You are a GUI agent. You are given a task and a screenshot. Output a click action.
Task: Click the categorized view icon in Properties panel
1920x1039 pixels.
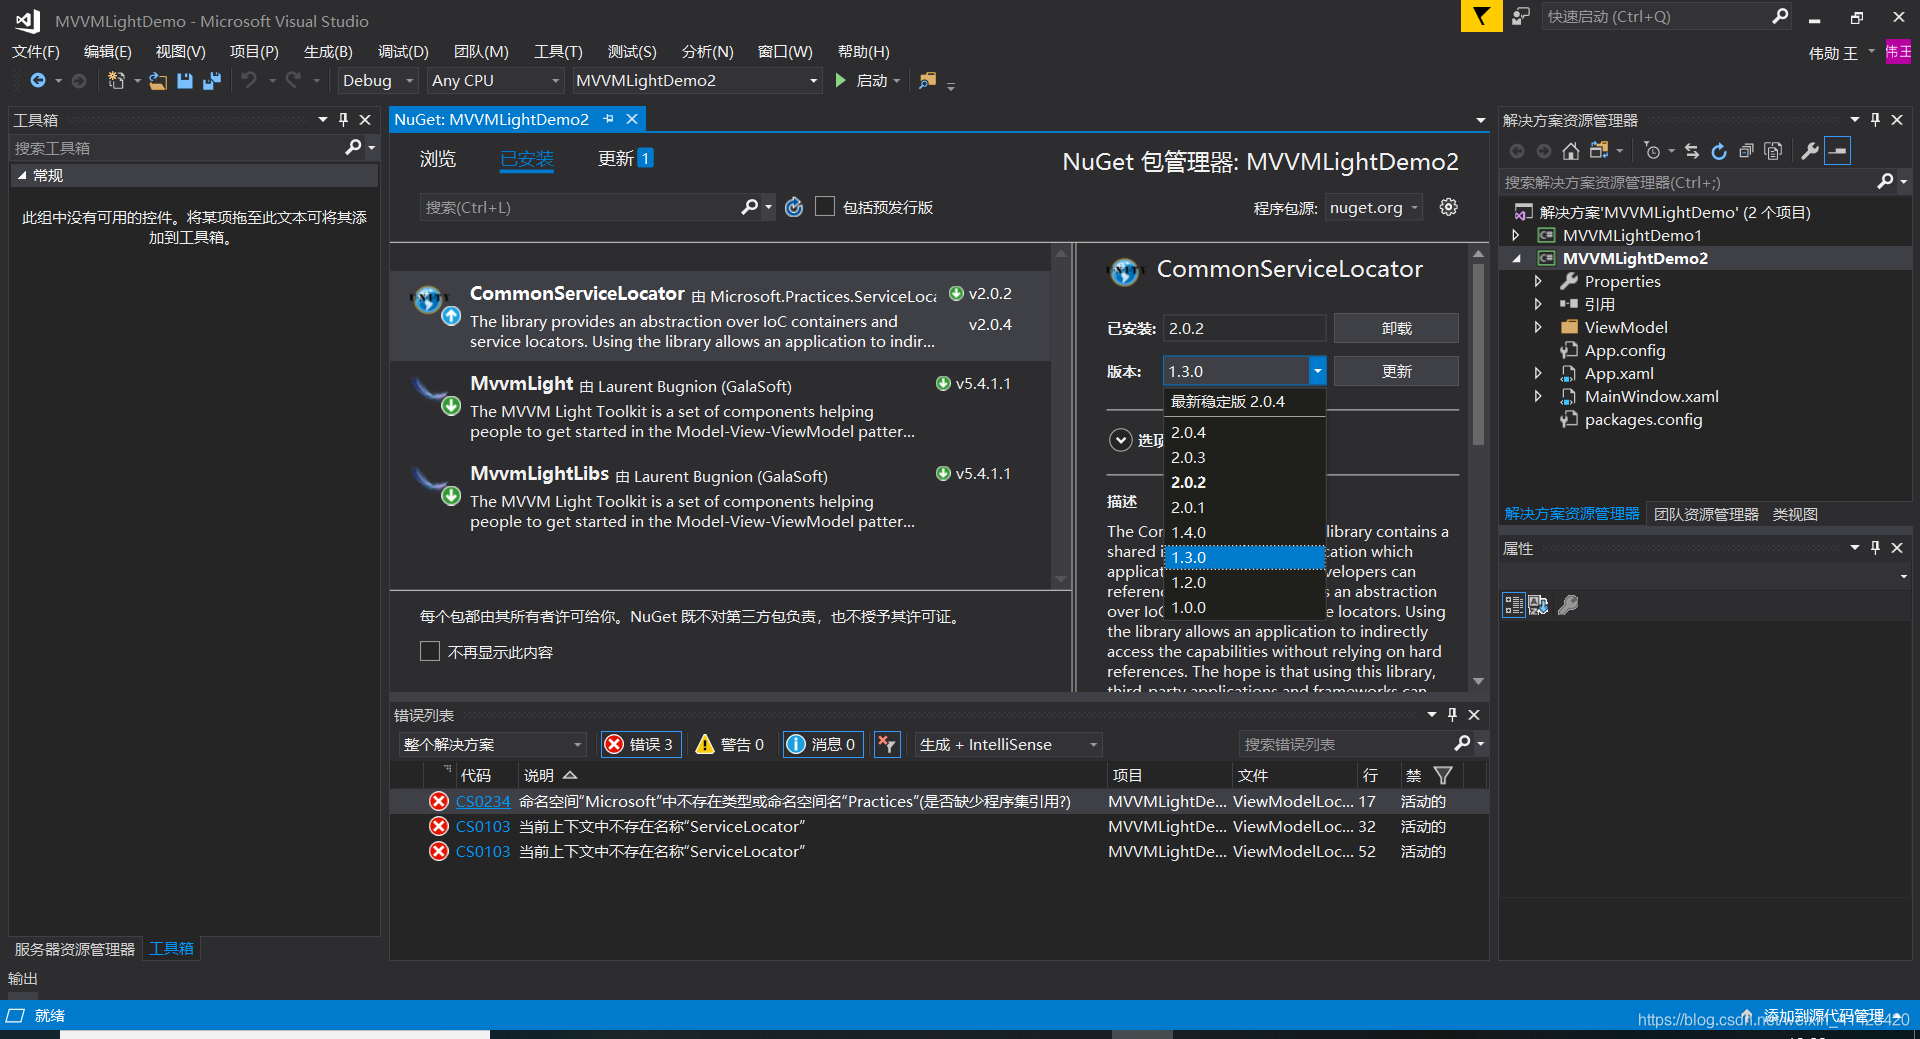pos(1514,604)
